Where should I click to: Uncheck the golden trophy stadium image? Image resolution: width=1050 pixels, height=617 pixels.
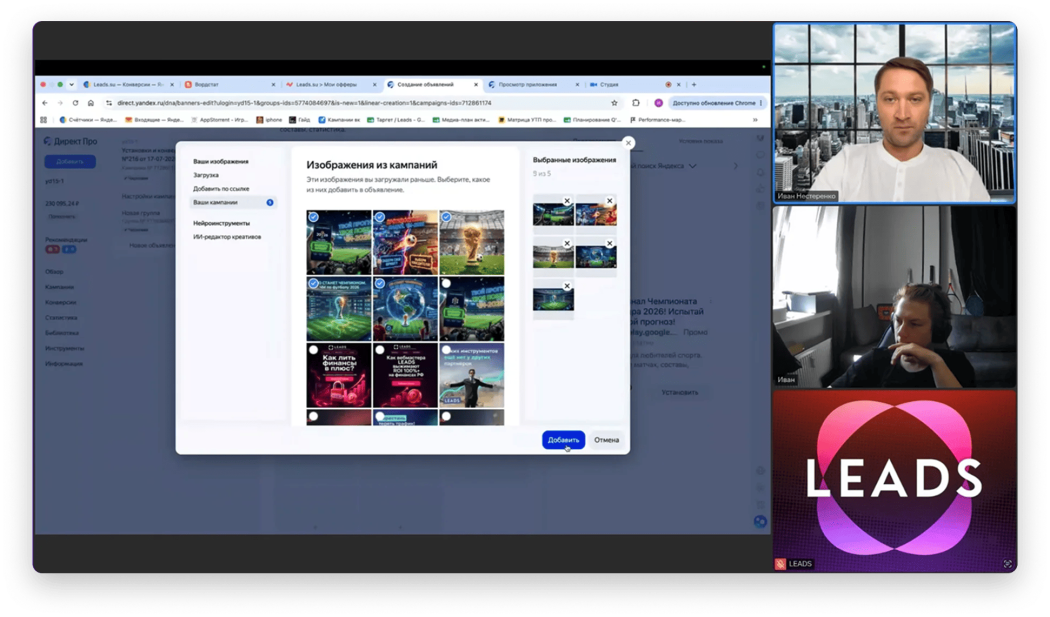click(x=447, y=217)
